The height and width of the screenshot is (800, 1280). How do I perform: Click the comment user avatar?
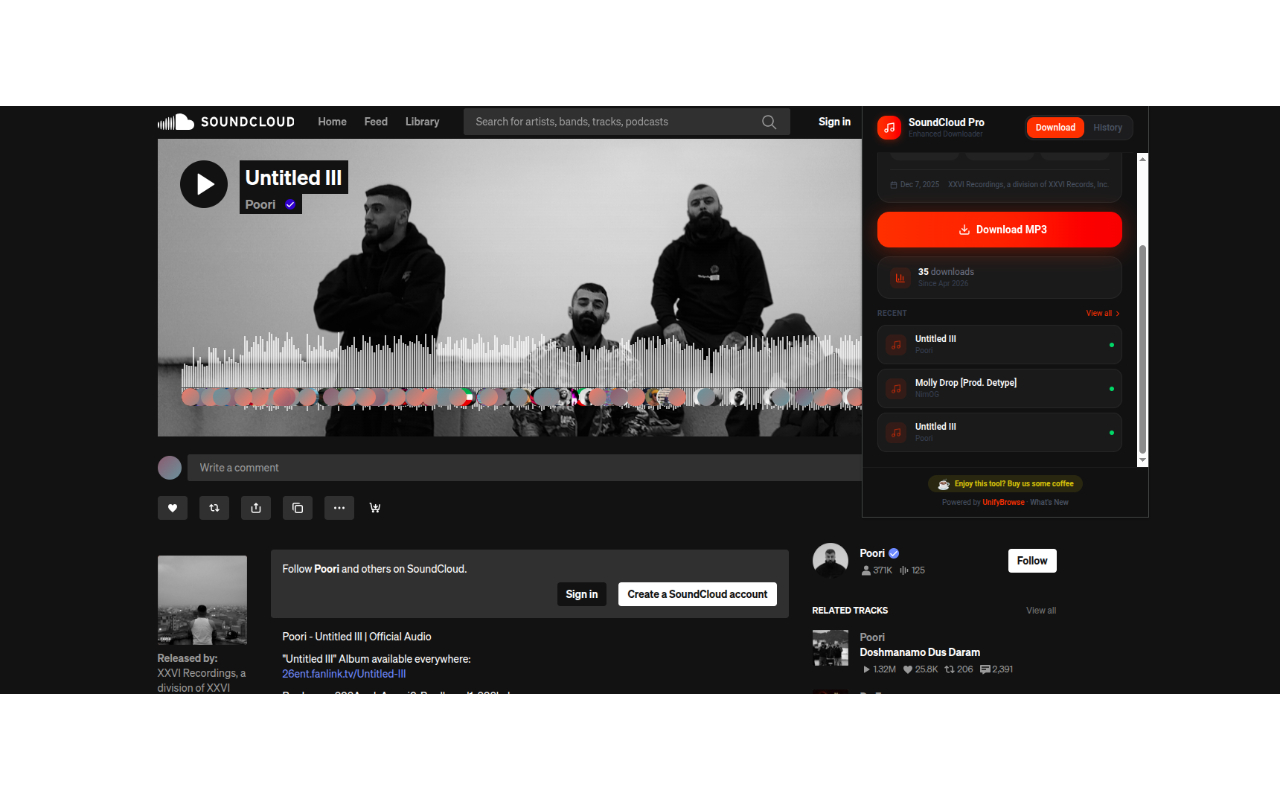tap(170, 468)
